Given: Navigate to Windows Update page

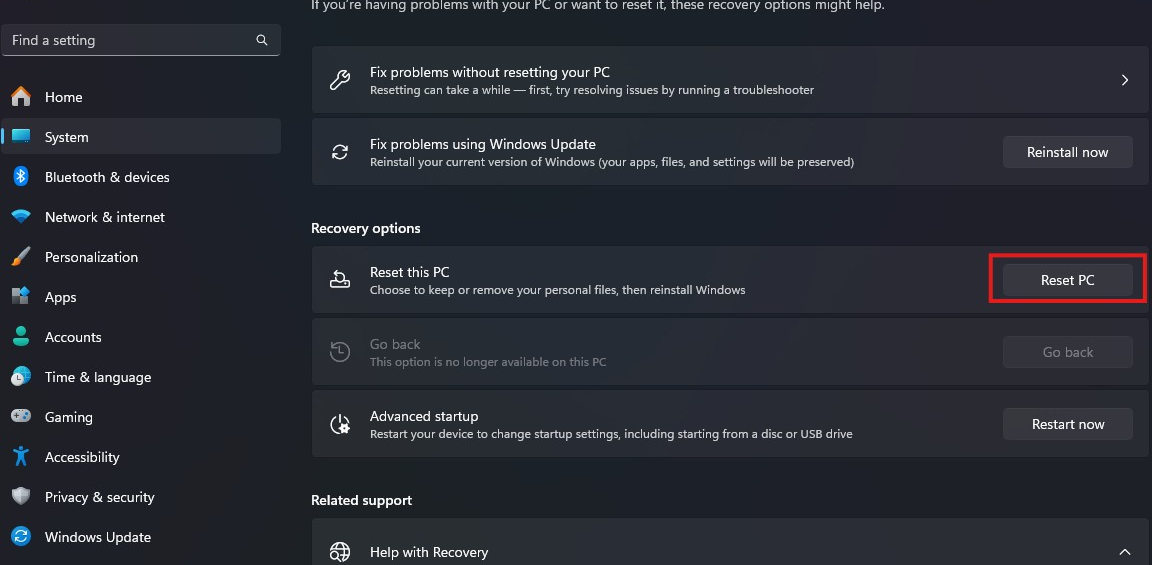Looking at the screenshot, I should pyautogui.click(x=97, y=537).
